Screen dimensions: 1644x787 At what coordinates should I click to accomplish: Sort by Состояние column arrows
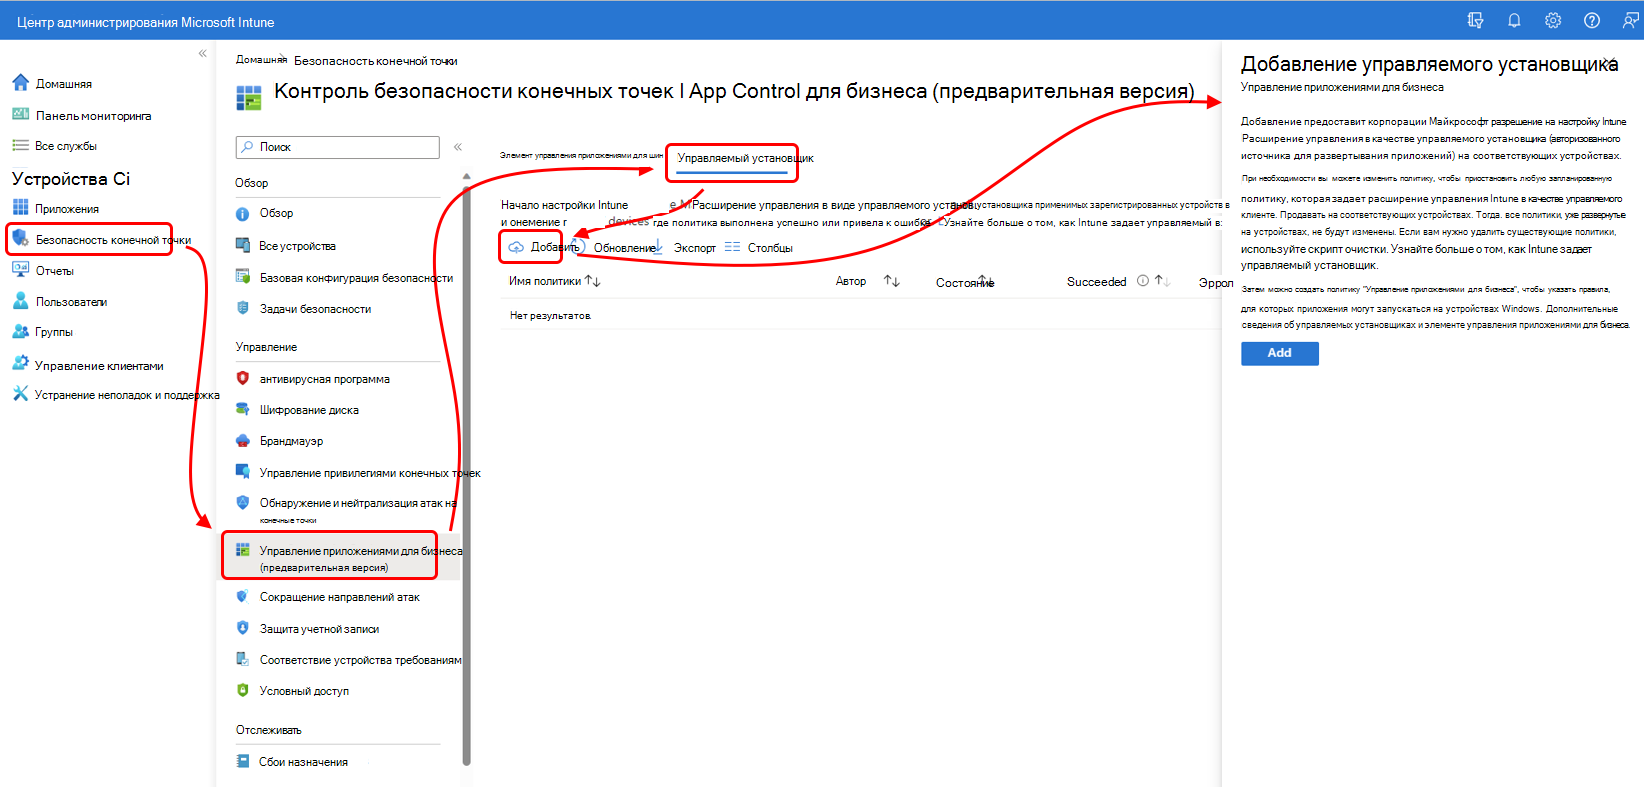click(x=984, y=281)
